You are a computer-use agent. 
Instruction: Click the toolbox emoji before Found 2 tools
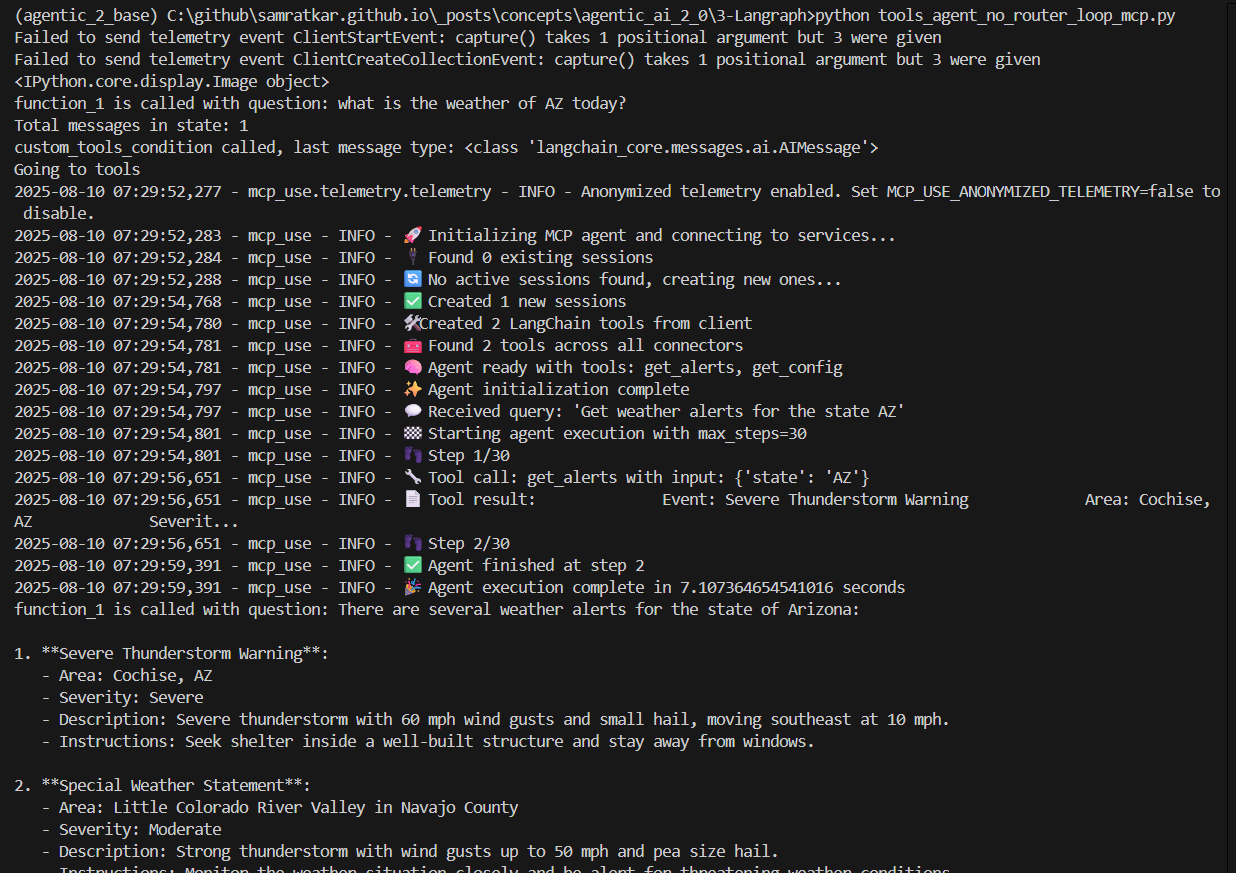[412, 346]
